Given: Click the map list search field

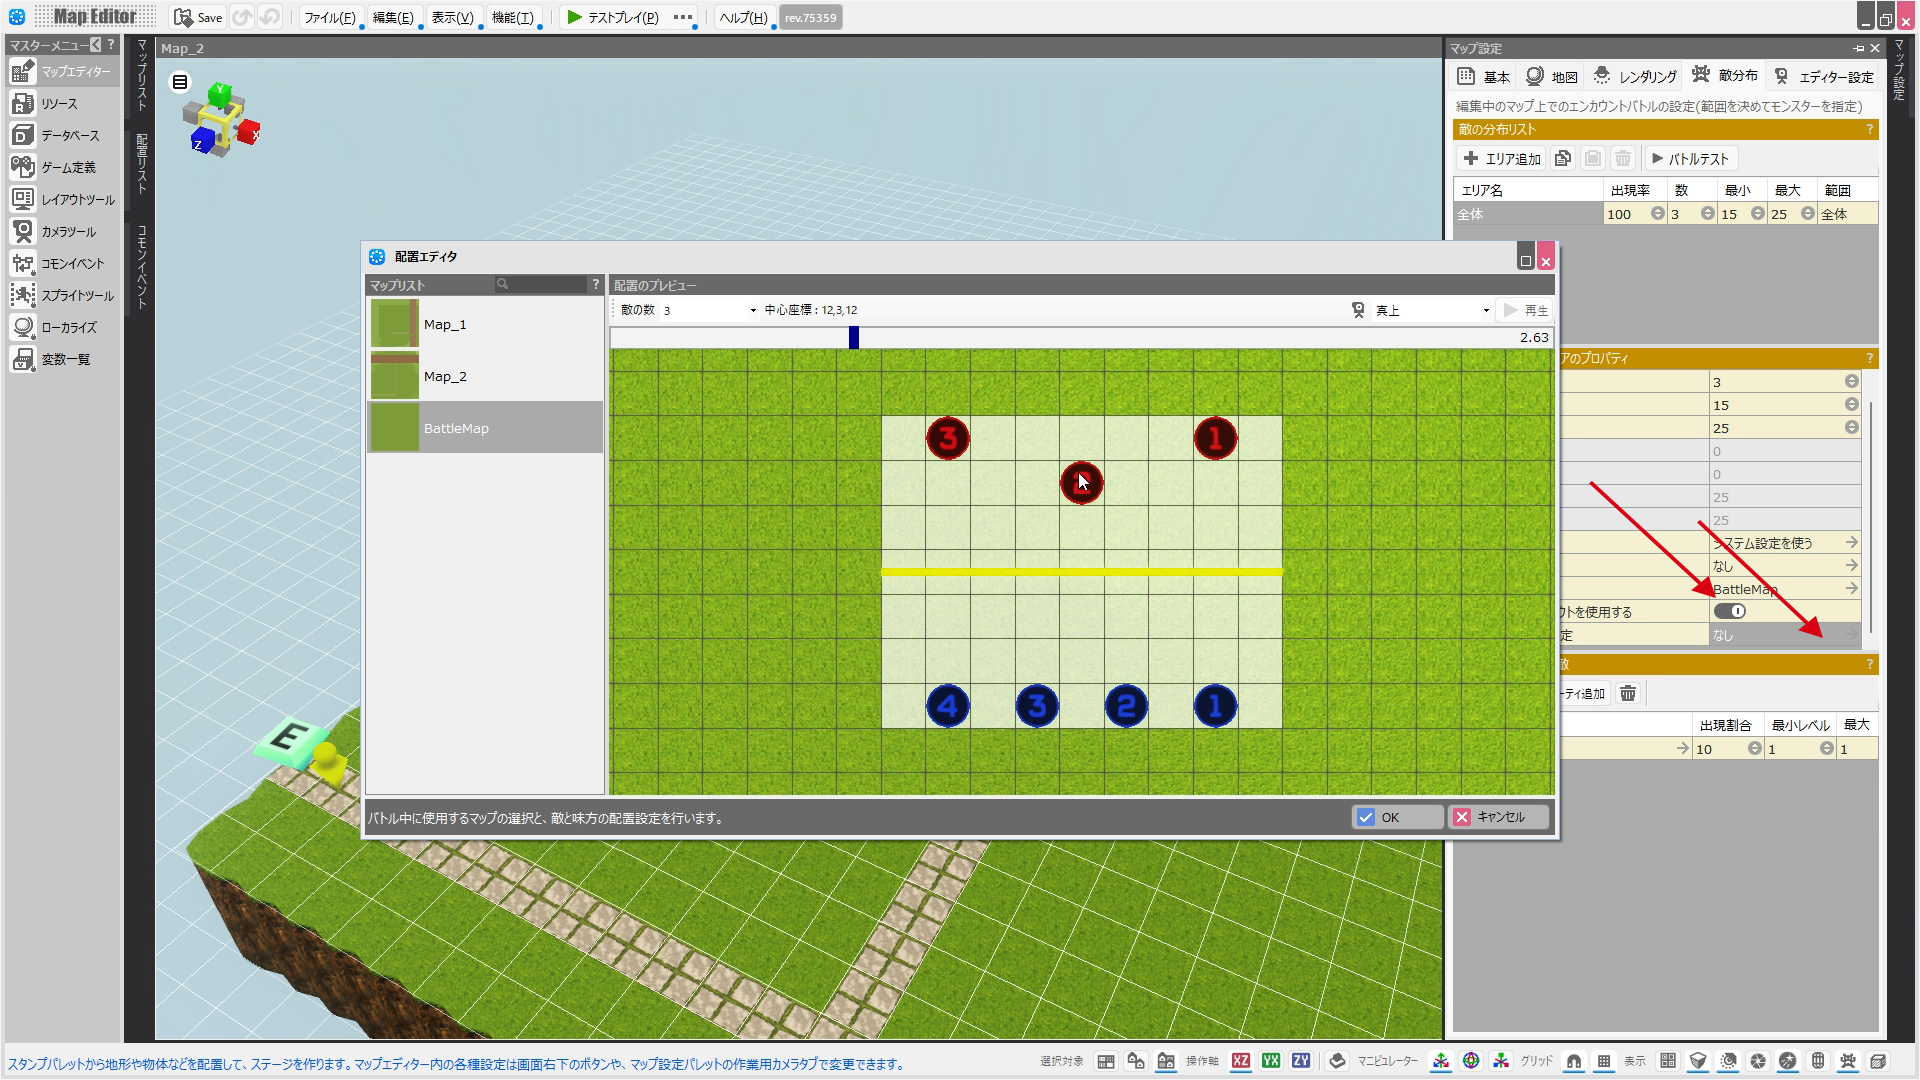Looking at the screenshot, I should point(541,285).
